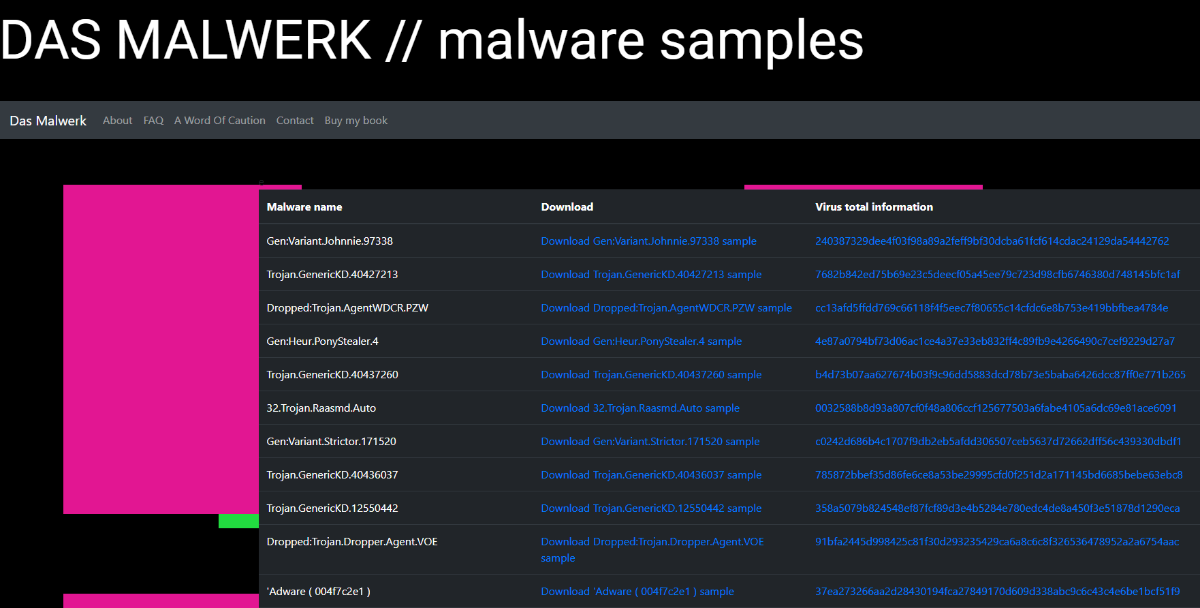This screenshot has height=608, width=1200.
Task: Download Dropped:Trojan.AgentWDCR.PZW sample
Action: point(666,308)
